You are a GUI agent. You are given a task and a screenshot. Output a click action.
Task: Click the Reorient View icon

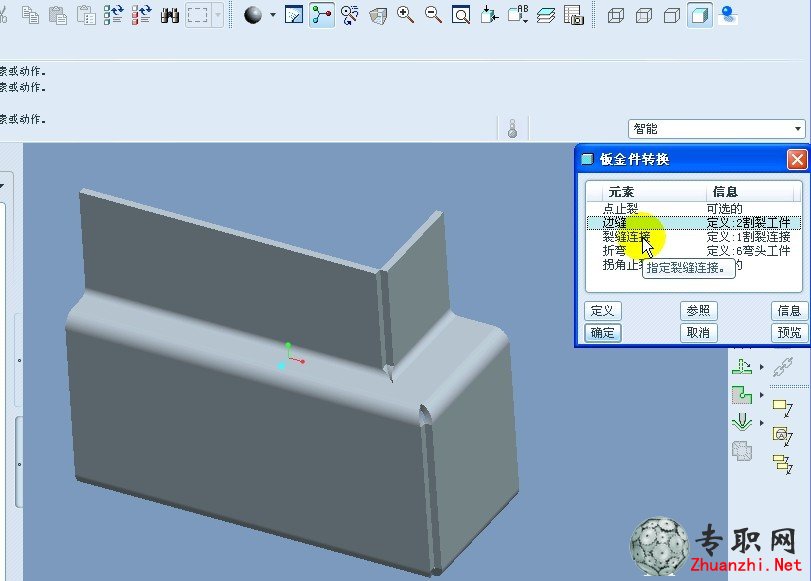tap(489, 15)
